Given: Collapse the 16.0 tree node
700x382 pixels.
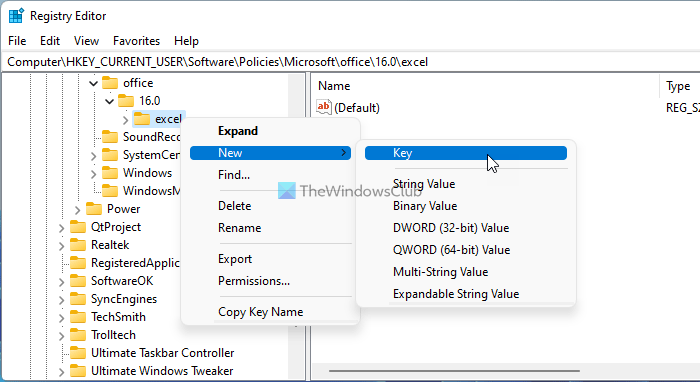Looking at the screenshot, I should (109, 101).
